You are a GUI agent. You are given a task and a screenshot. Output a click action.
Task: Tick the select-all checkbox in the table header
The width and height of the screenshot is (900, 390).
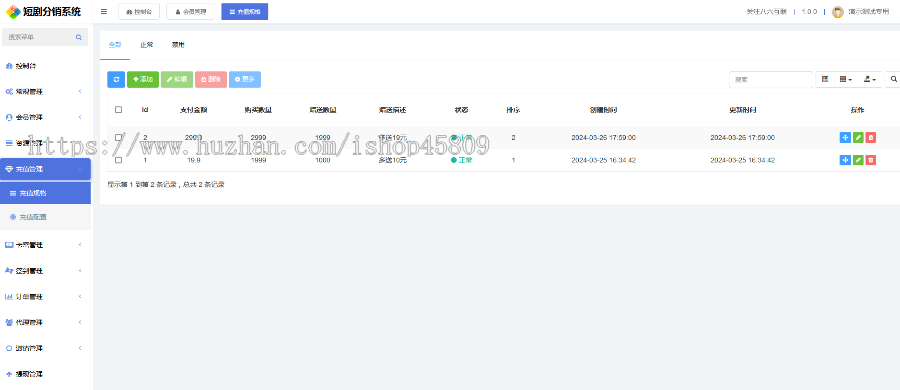(119, 110)
